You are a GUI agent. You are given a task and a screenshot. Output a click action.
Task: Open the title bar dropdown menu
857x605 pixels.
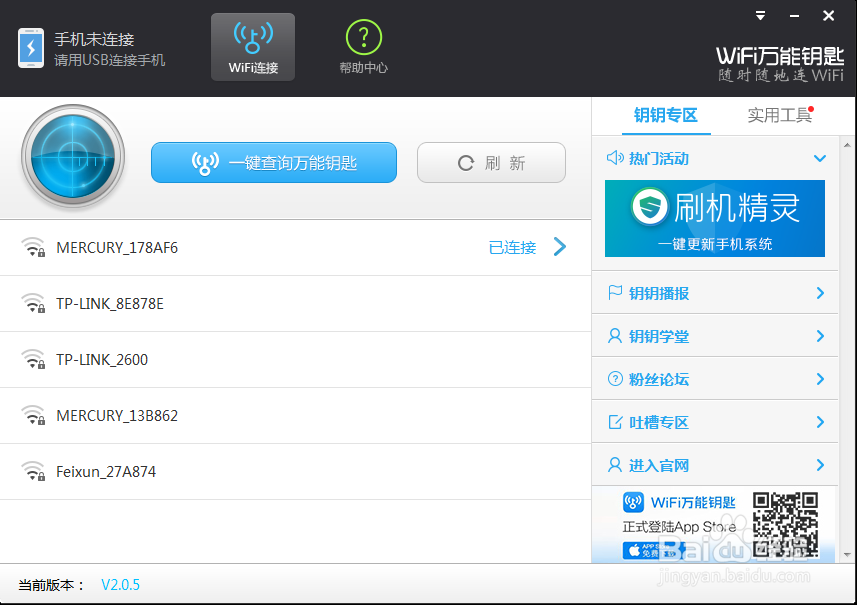(760, 16)
